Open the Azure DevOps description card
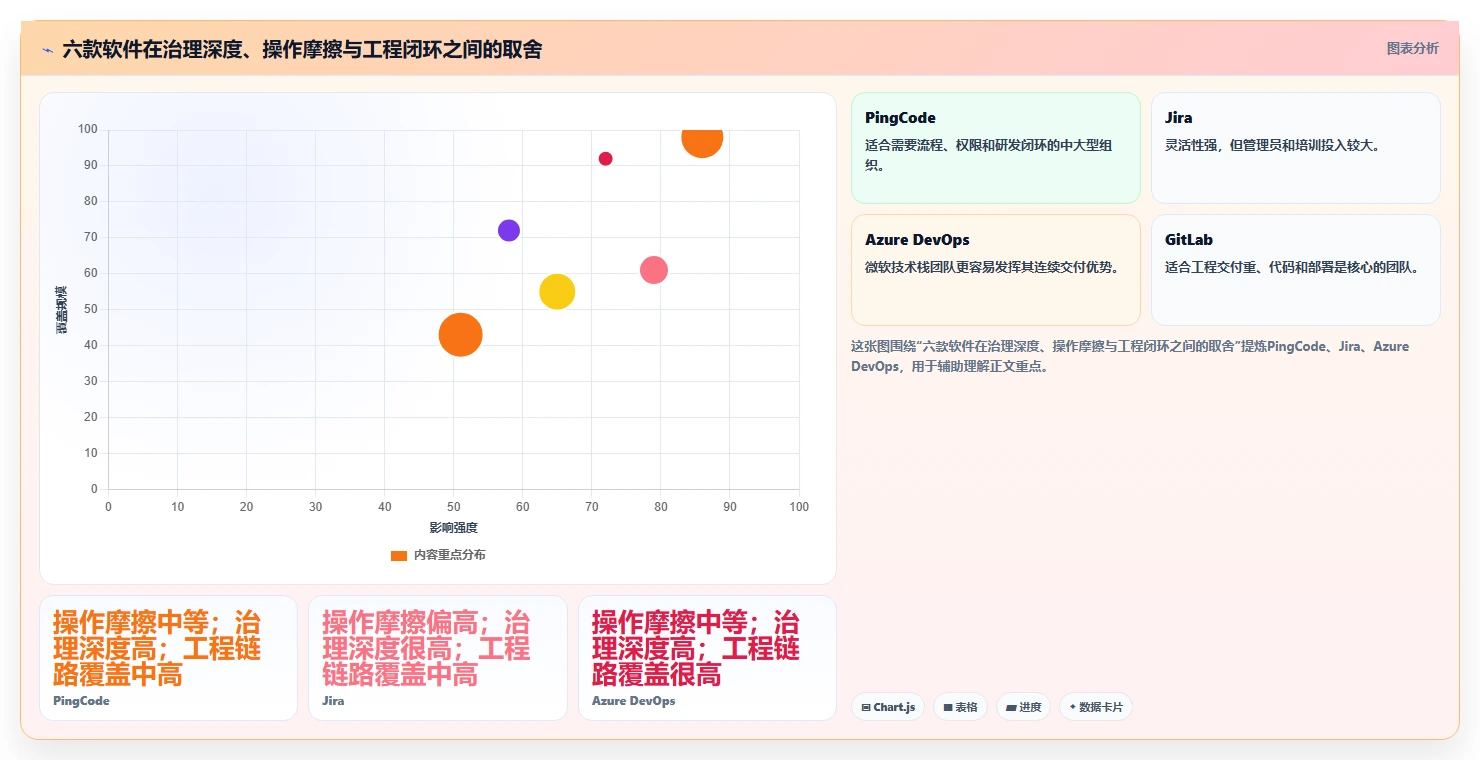The image size is (1480, 760). 995,270
